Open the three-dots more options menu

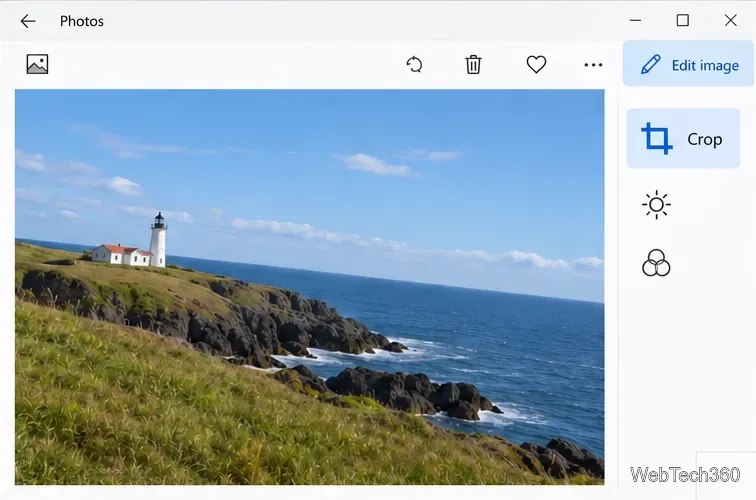pos(593,65)
